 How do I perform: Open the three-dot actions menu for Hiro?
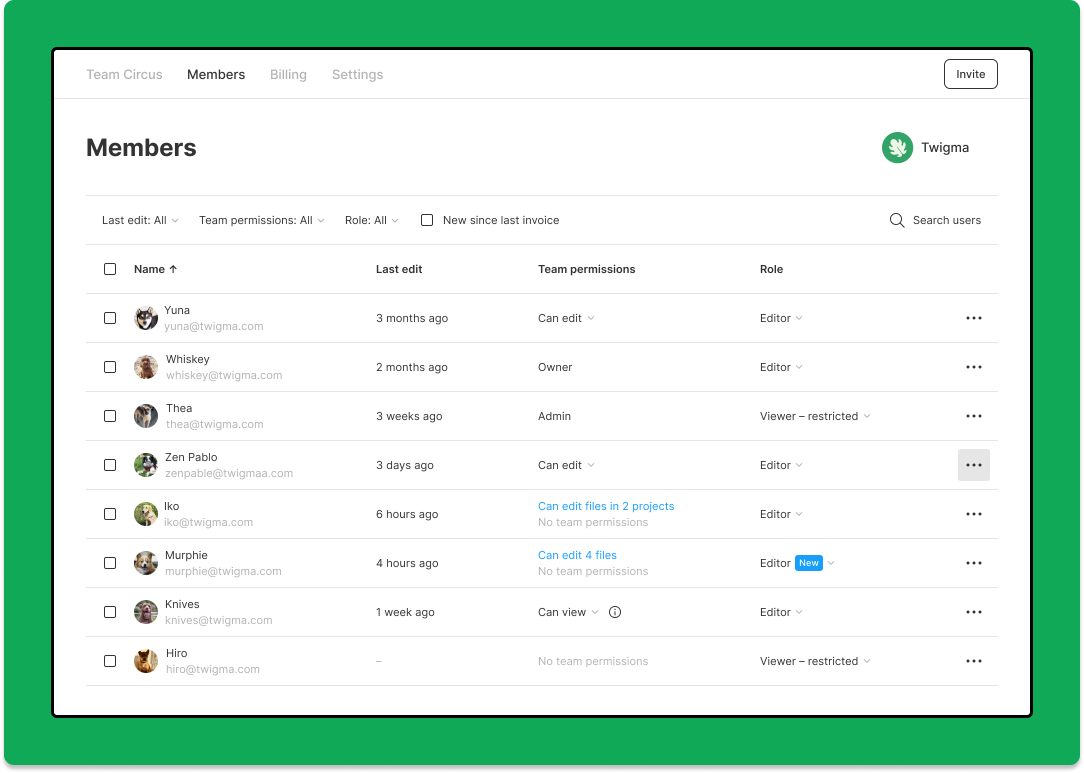tap(973, 661)
